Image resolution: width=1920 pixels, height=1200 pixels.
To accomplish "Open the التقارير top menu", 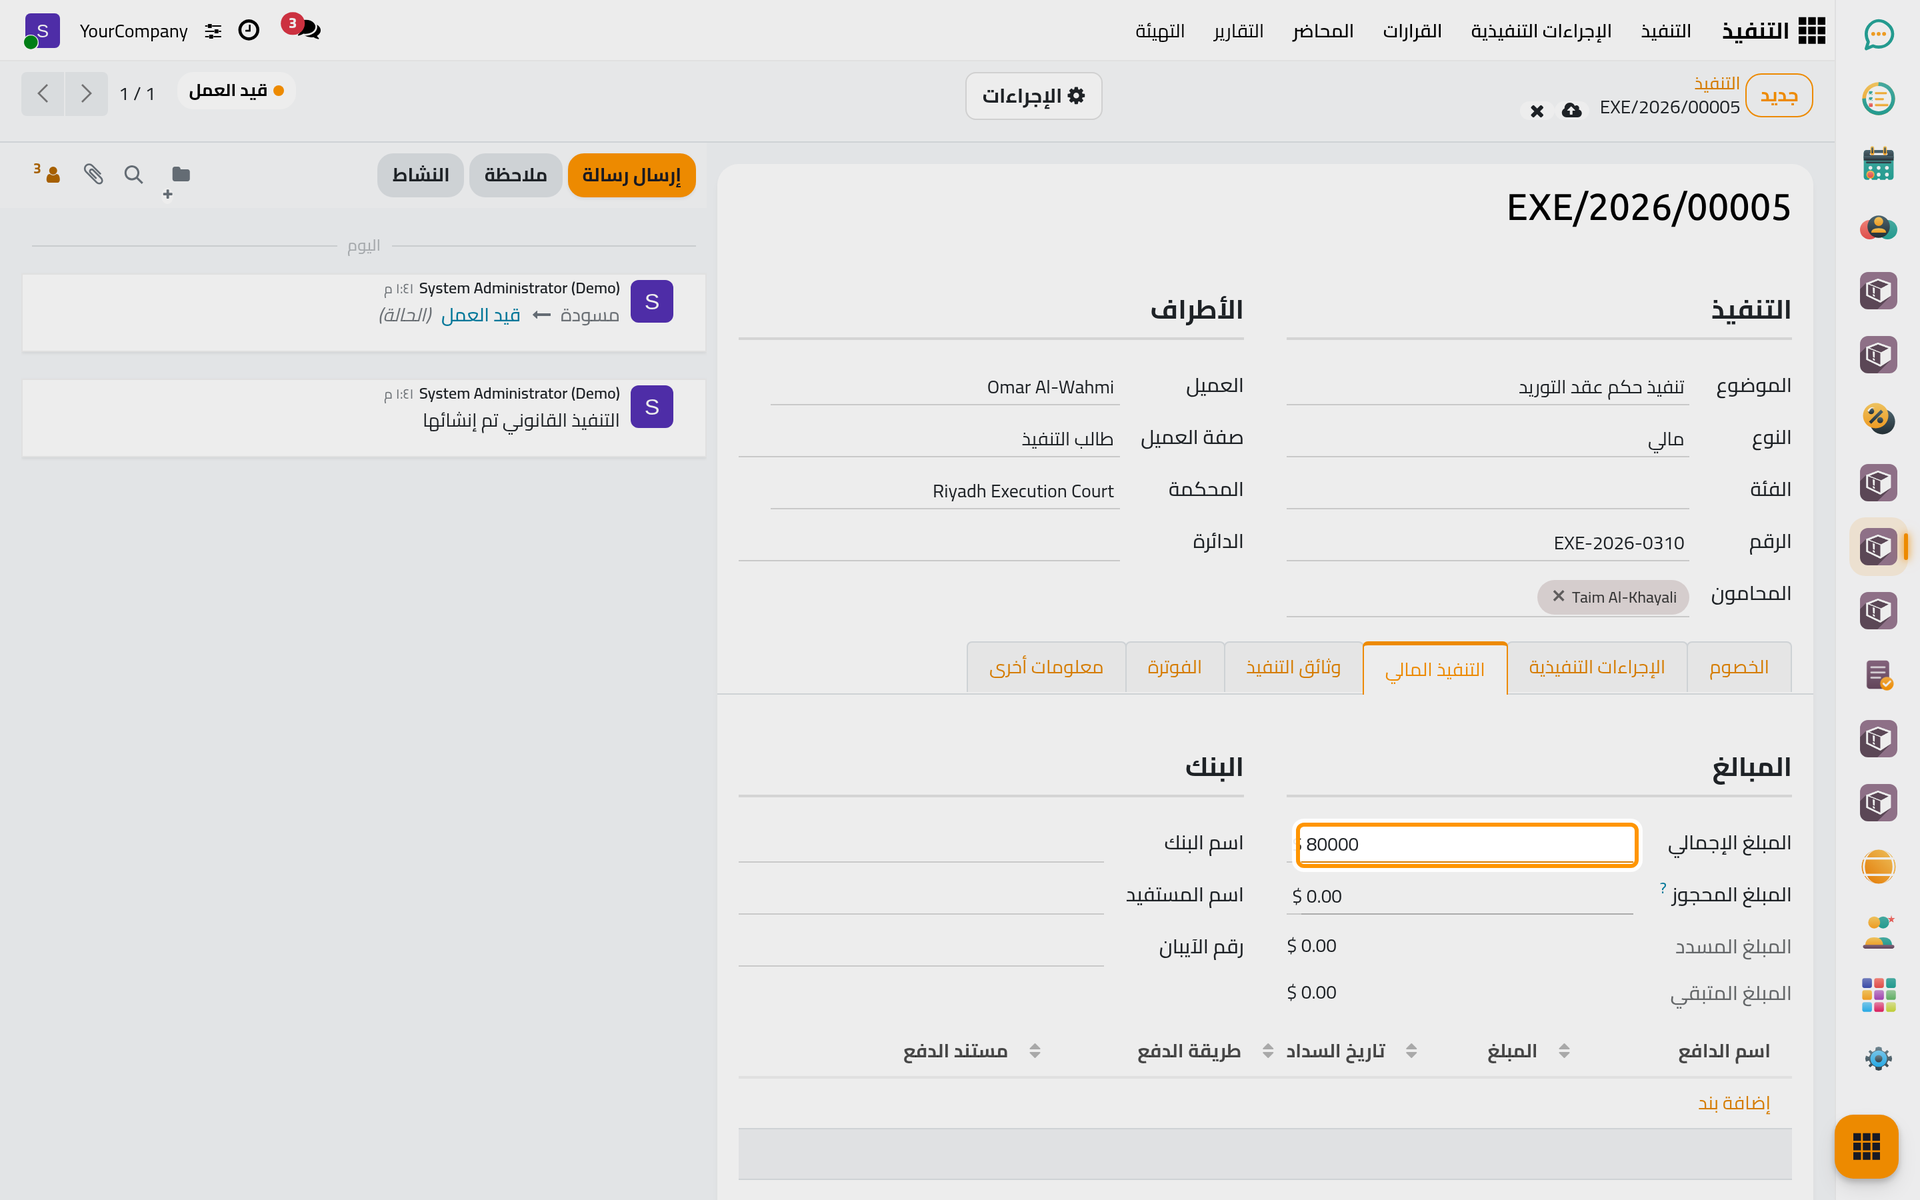I will click(x=1238, y=31).
